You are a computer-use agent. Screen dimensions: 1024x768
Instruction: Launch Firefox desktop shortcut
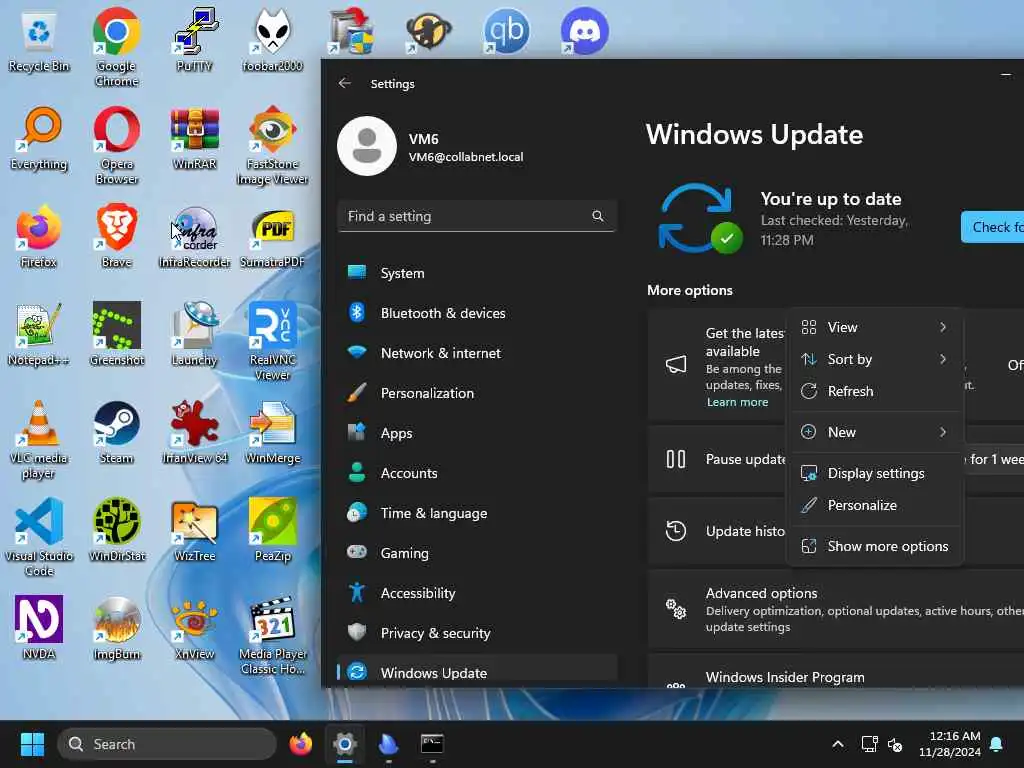pyautogui.click(x=39, y=236)
